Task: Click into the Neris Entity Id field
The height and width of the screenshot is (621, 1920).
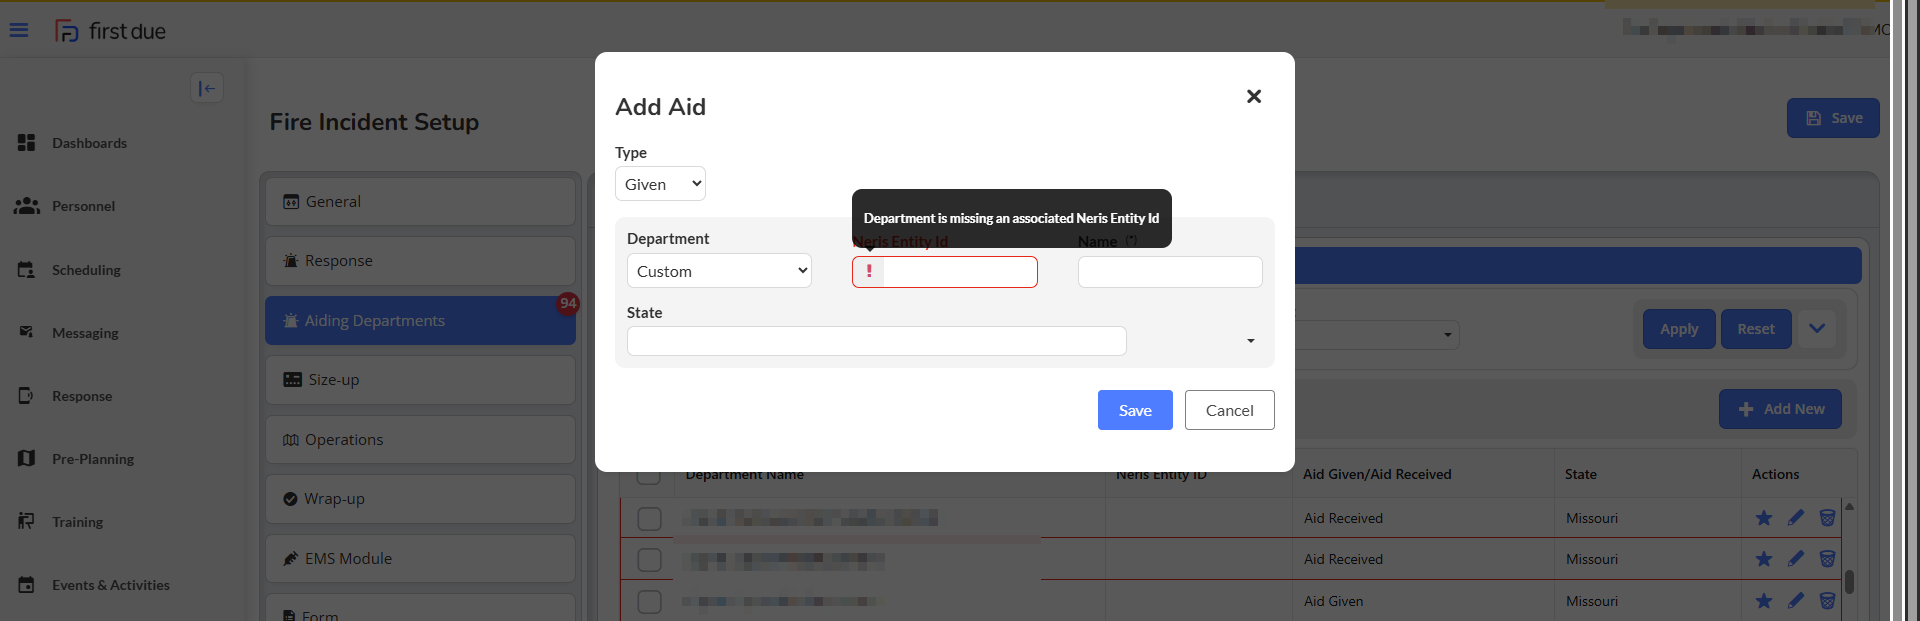Action: coord(958,272)
